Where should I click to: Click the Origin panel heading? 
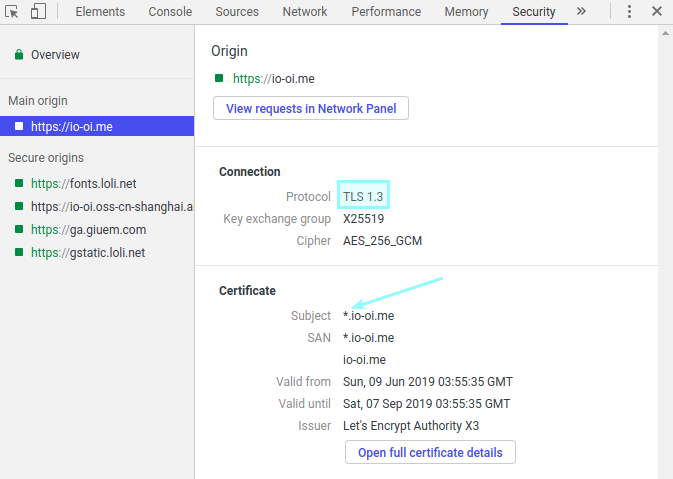click(229, 51)
